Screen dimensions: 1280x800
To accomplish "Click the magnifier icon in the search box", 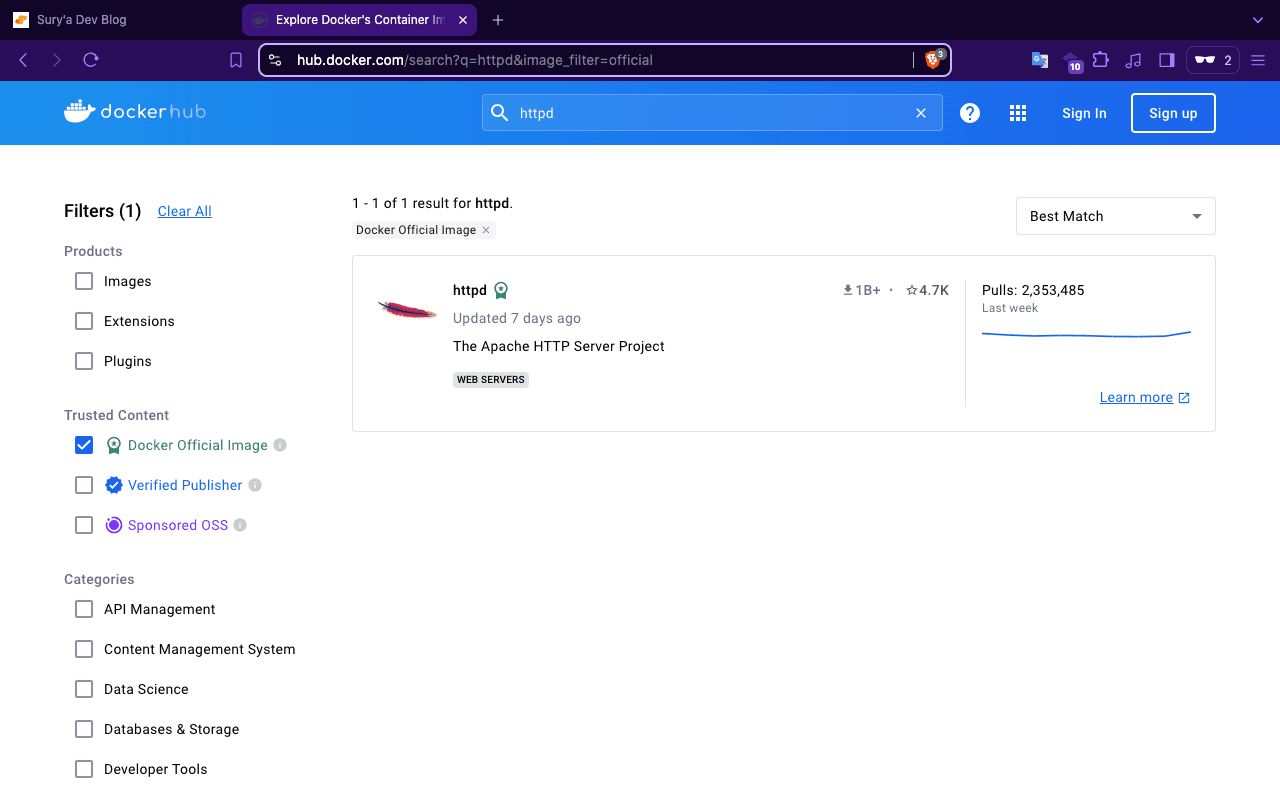I will coord(499,113).
